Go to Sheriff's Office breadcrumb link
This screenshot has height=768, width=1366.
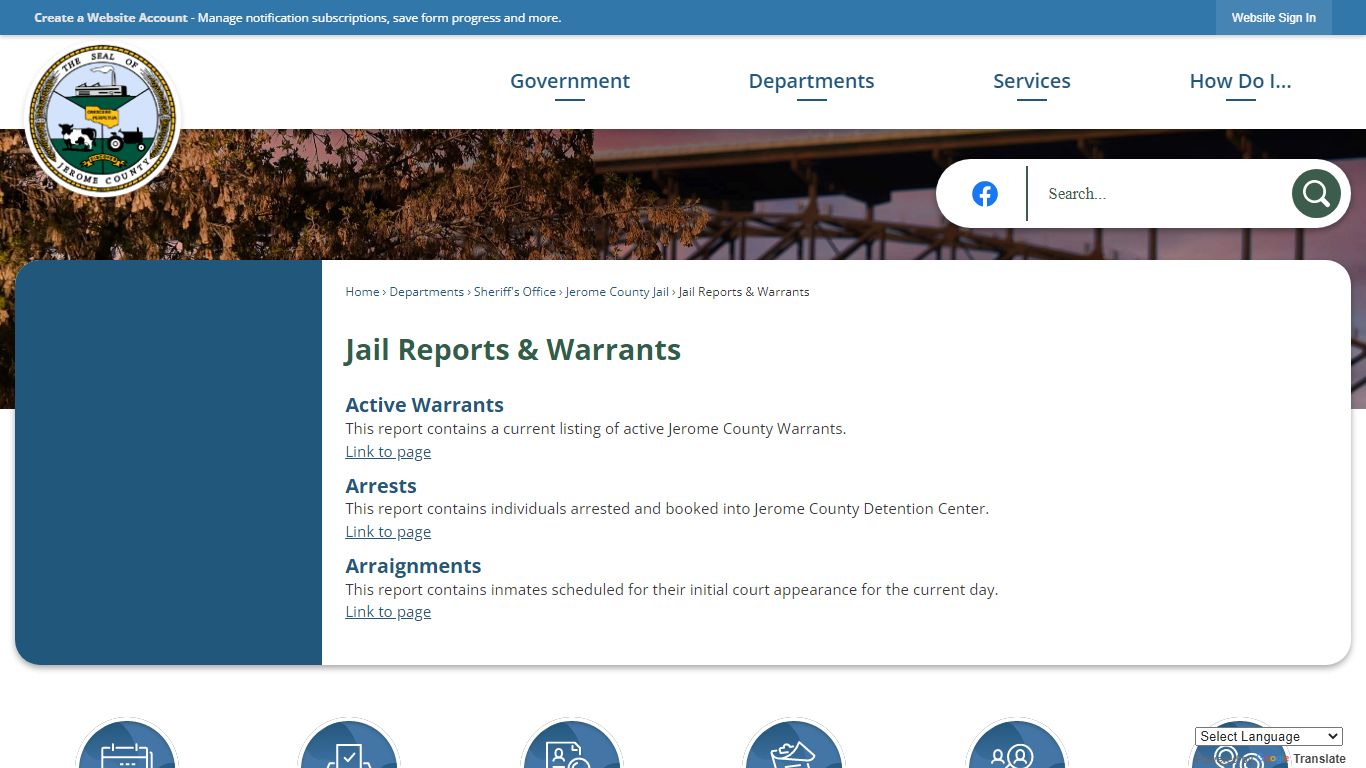[x=515, y=292]
